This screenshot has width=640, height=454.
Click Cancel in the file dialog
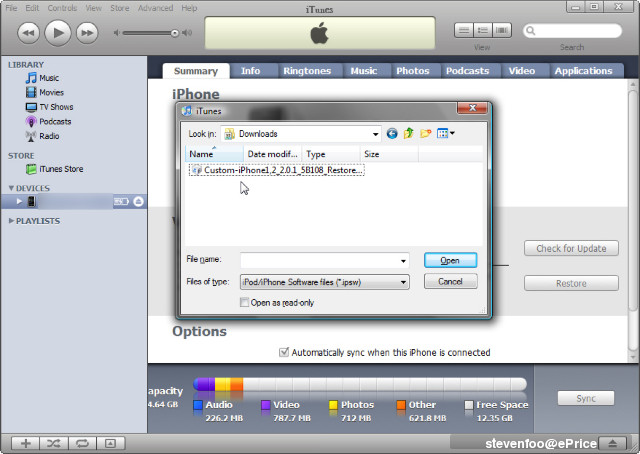click(450, 282)
